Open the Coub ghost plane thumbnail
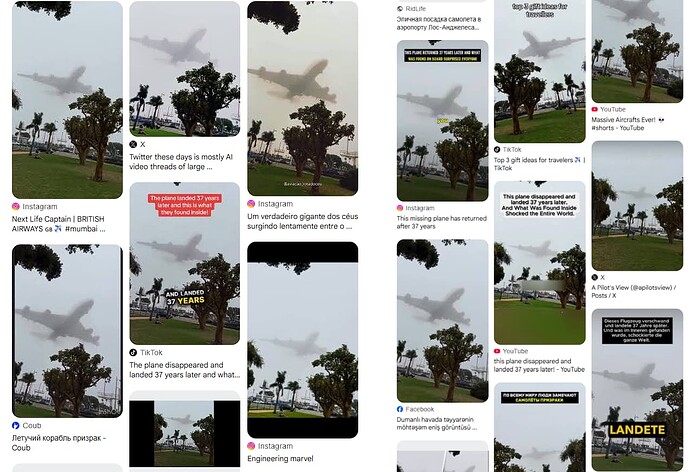The width and height of the screenshot is (690, 472). coord(67,331)
